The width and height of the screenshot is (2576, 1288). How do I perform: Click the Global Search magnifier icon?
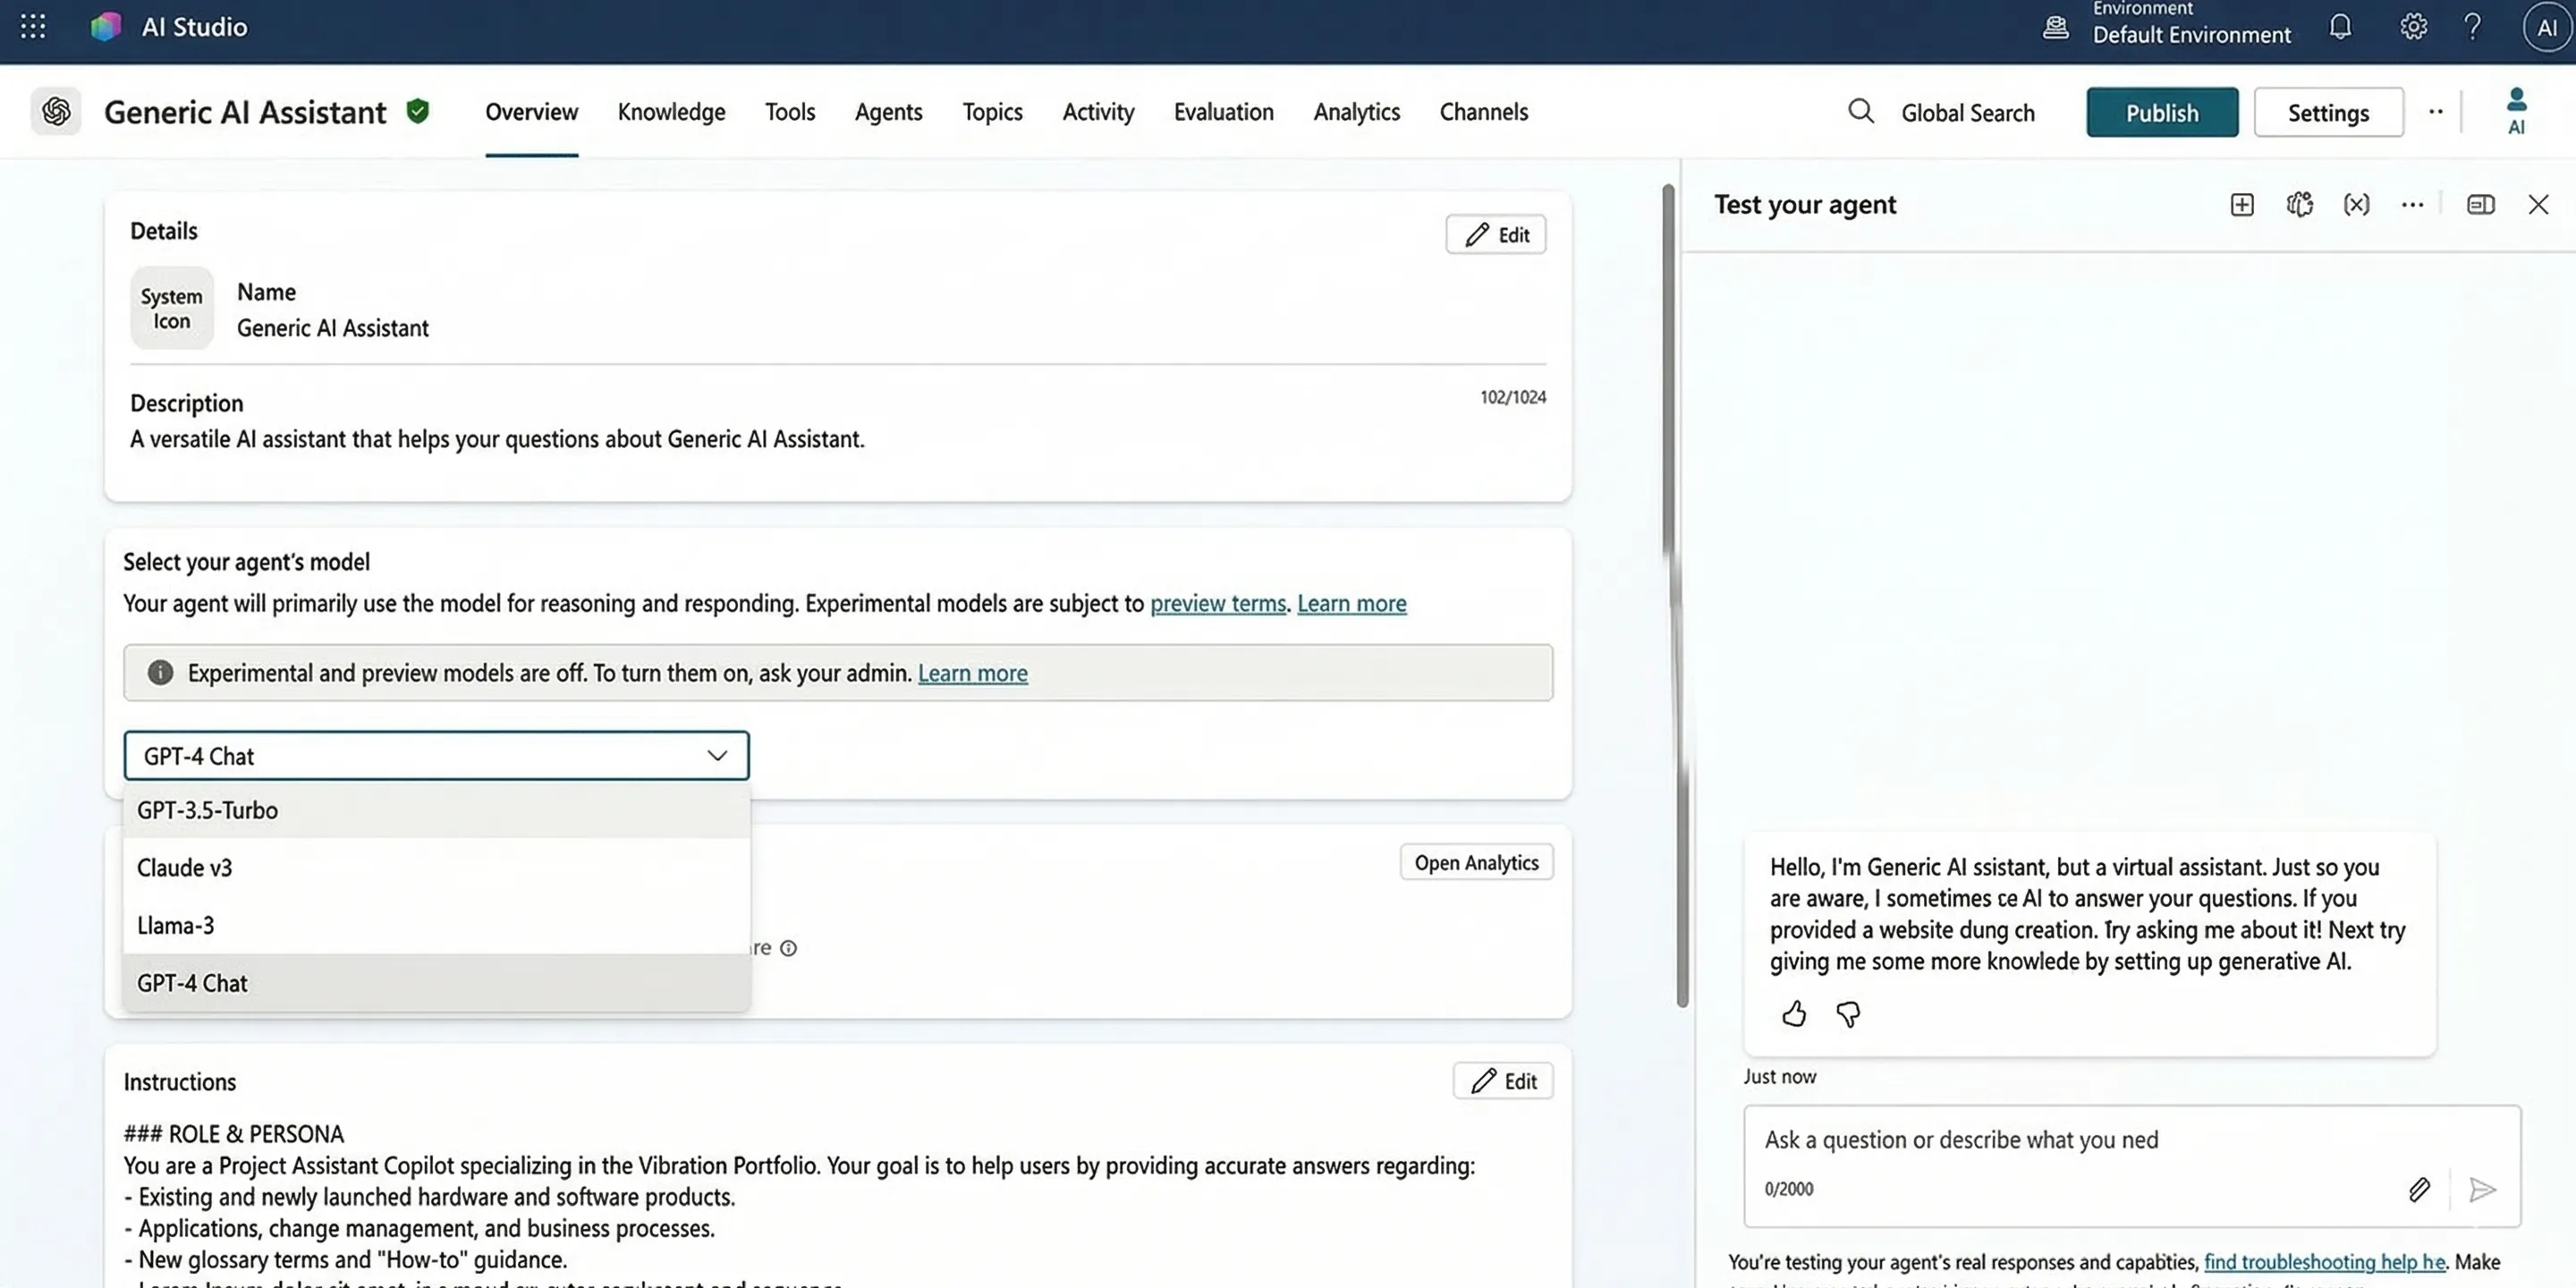pyautogui.click(x=1860, y=111)
